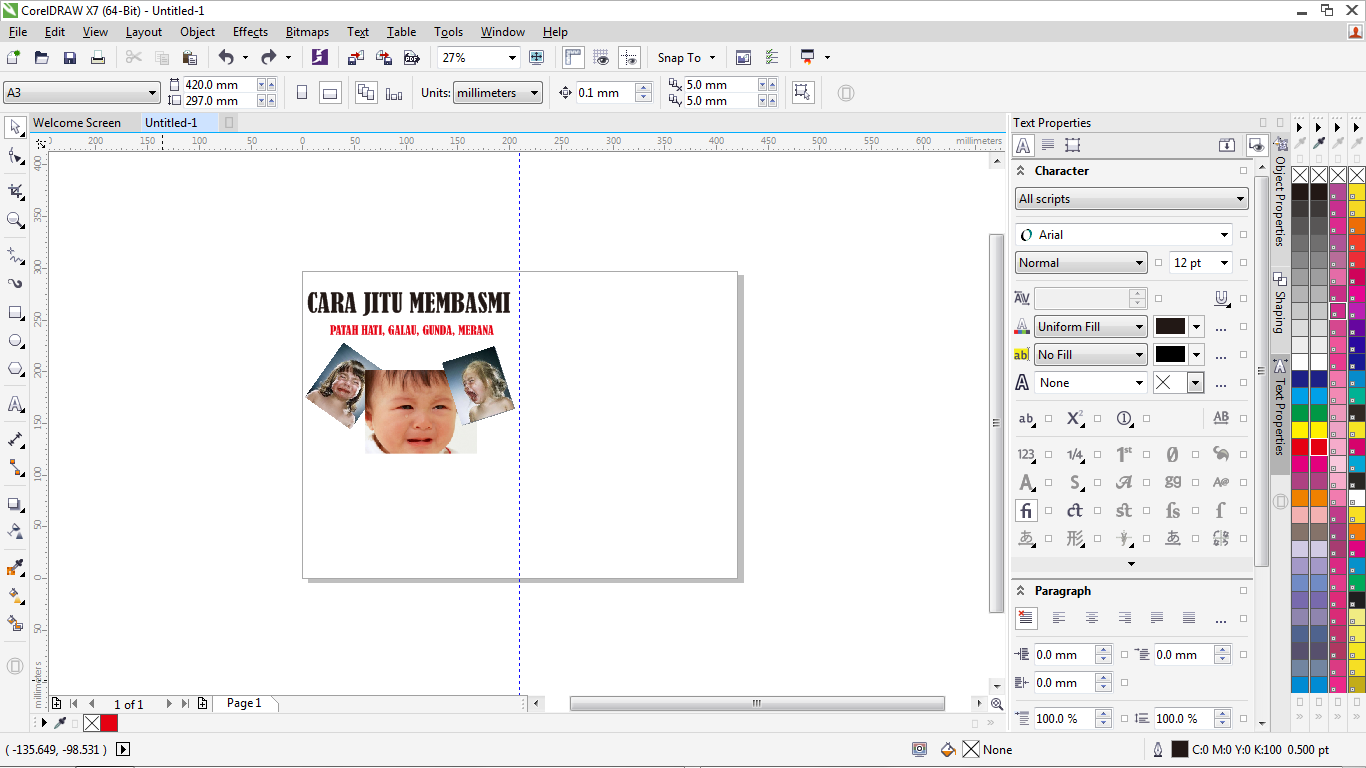Select the Ellipse tool
This screenshot has width=1366, height=768.
(x=15, y=341)
